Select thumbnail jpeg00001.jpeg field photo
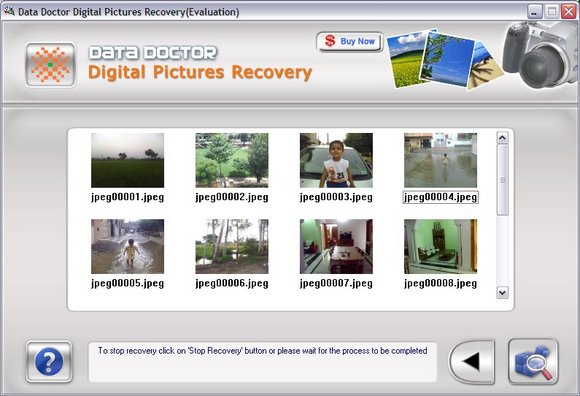 [x=128, y=160]
